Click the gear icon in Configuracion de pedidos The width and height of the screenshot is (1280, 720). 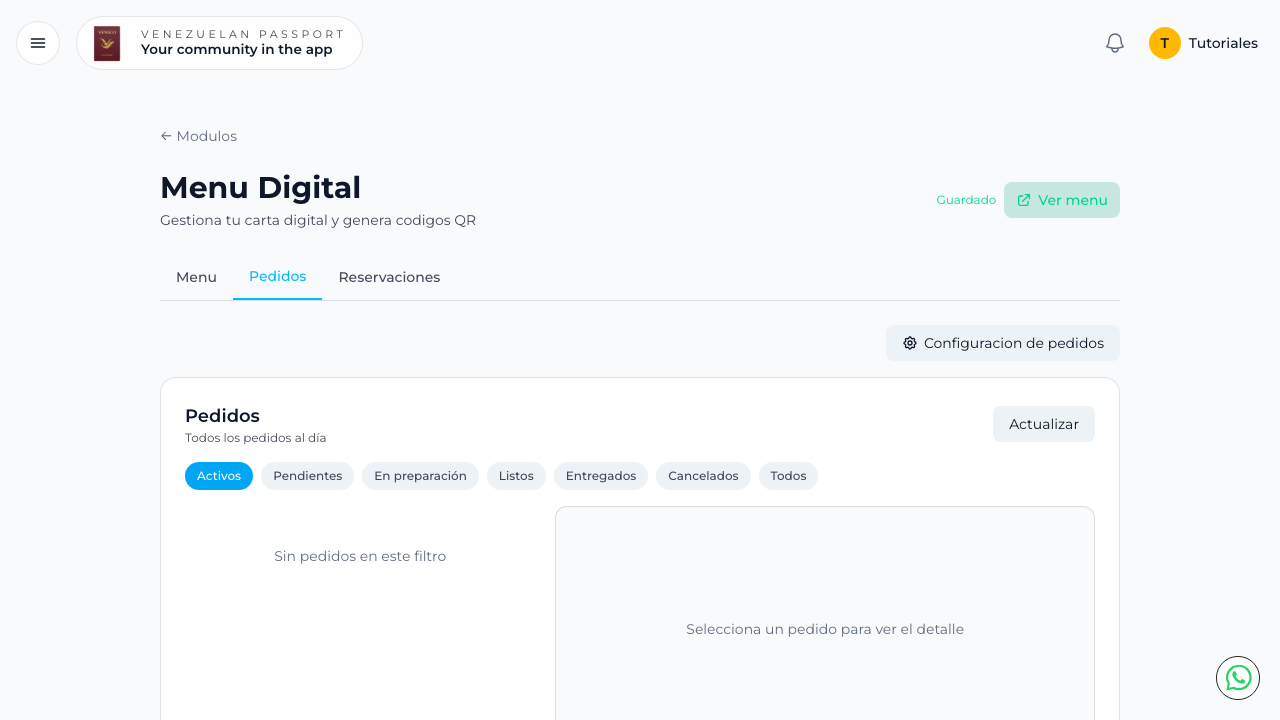point(910,343)
